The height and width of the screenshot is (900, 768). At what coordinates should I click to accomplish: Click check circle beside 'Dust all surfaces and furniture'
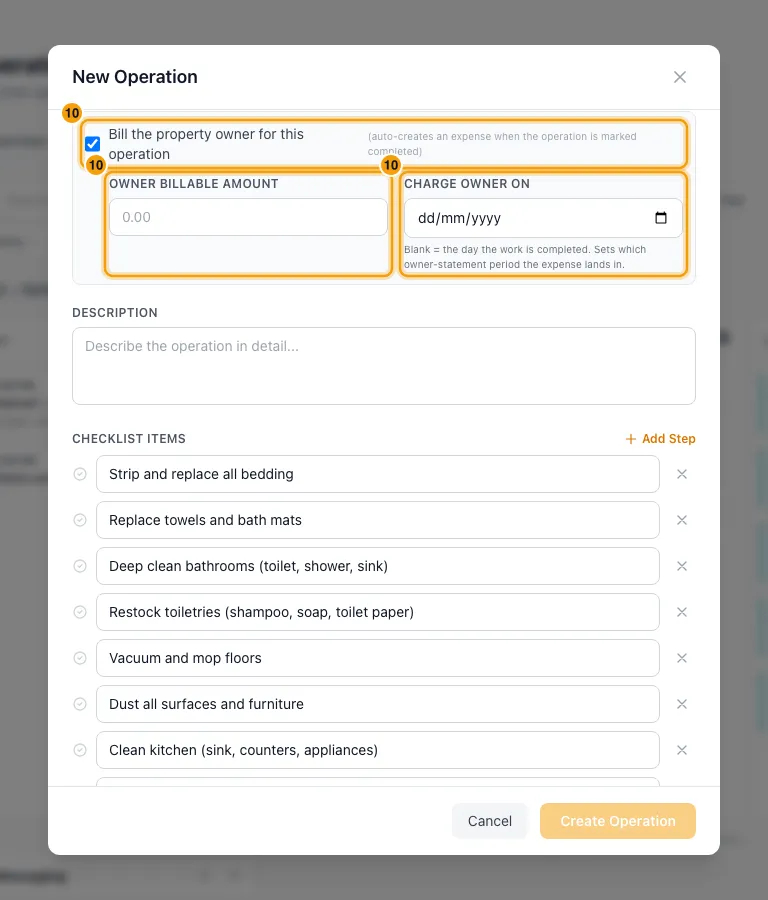point(80,704)
